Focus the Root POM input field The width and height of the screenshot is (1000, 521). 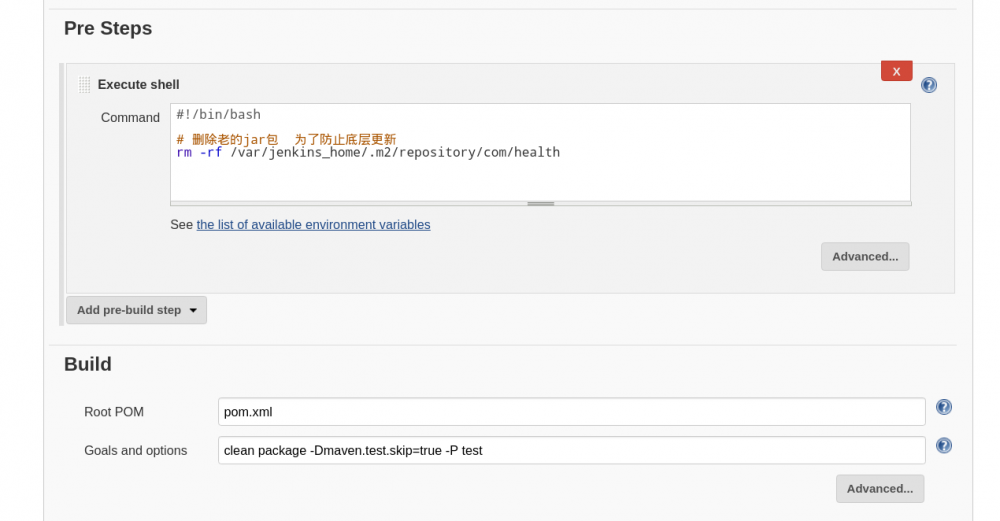tap(571, 411)
